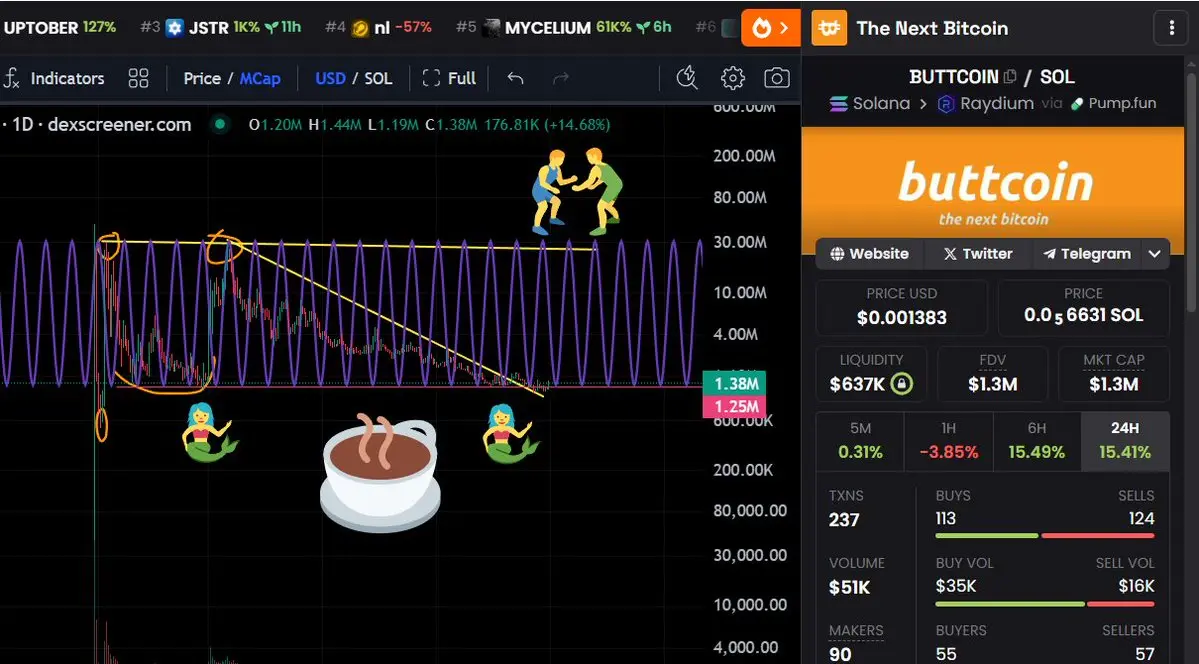Viewport: 1199px width, 664px height.
Task: Click the Raydium DEX label
Action: pos(986,103)
